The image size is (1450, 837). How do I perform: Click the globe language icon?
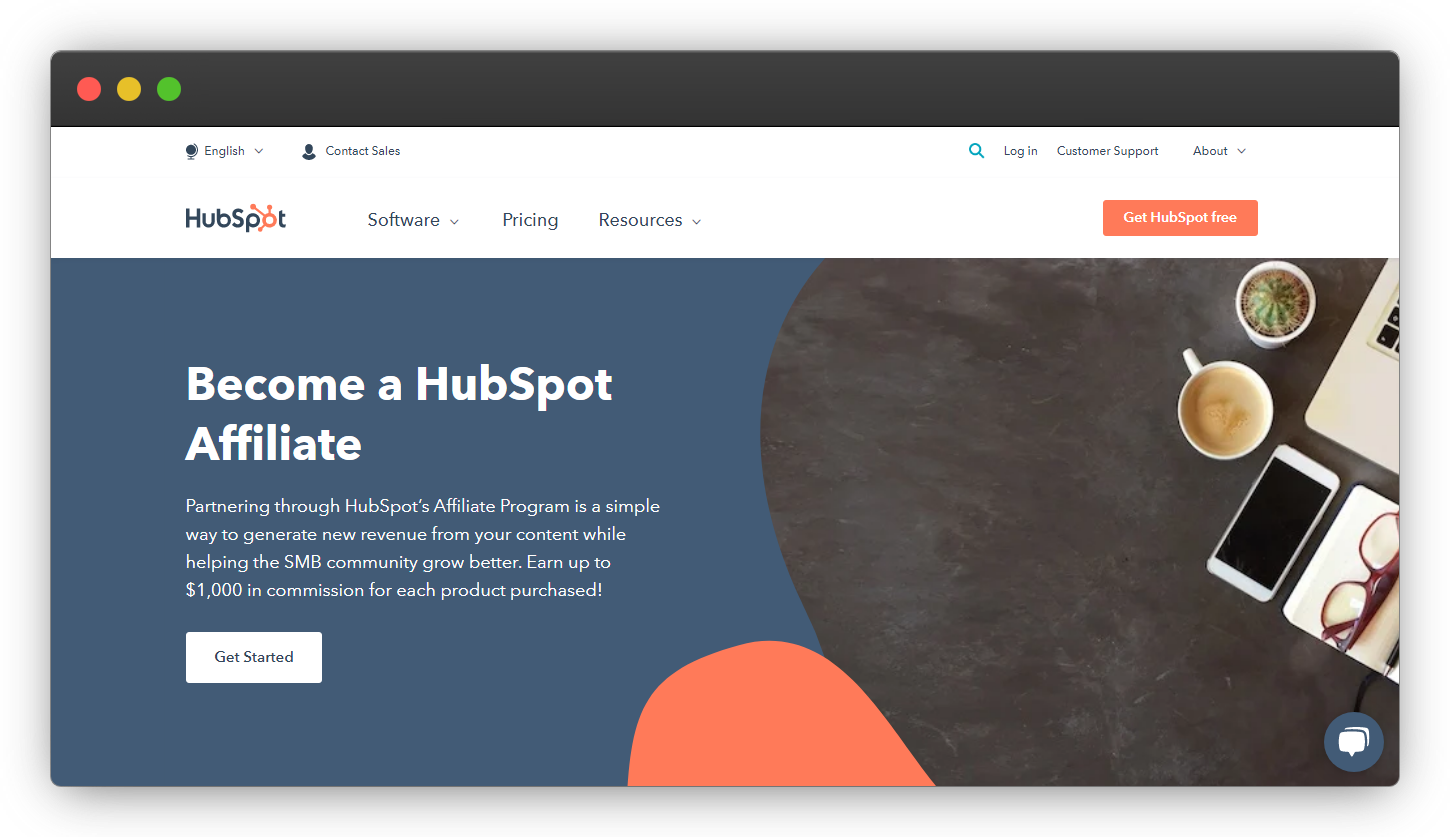[x=192, y=151]
